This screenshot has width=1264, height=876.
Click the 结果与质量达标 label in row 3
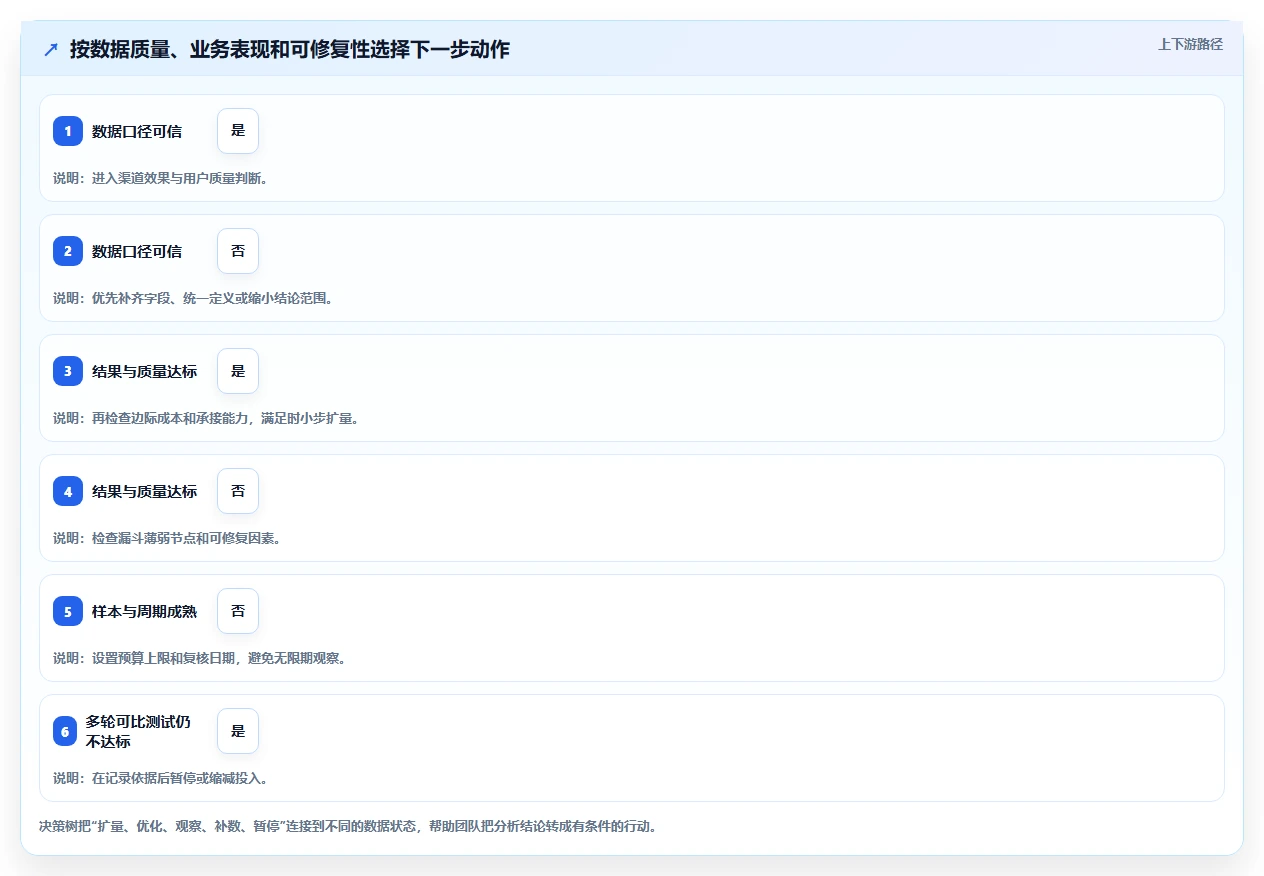click(x=144, y=371)
